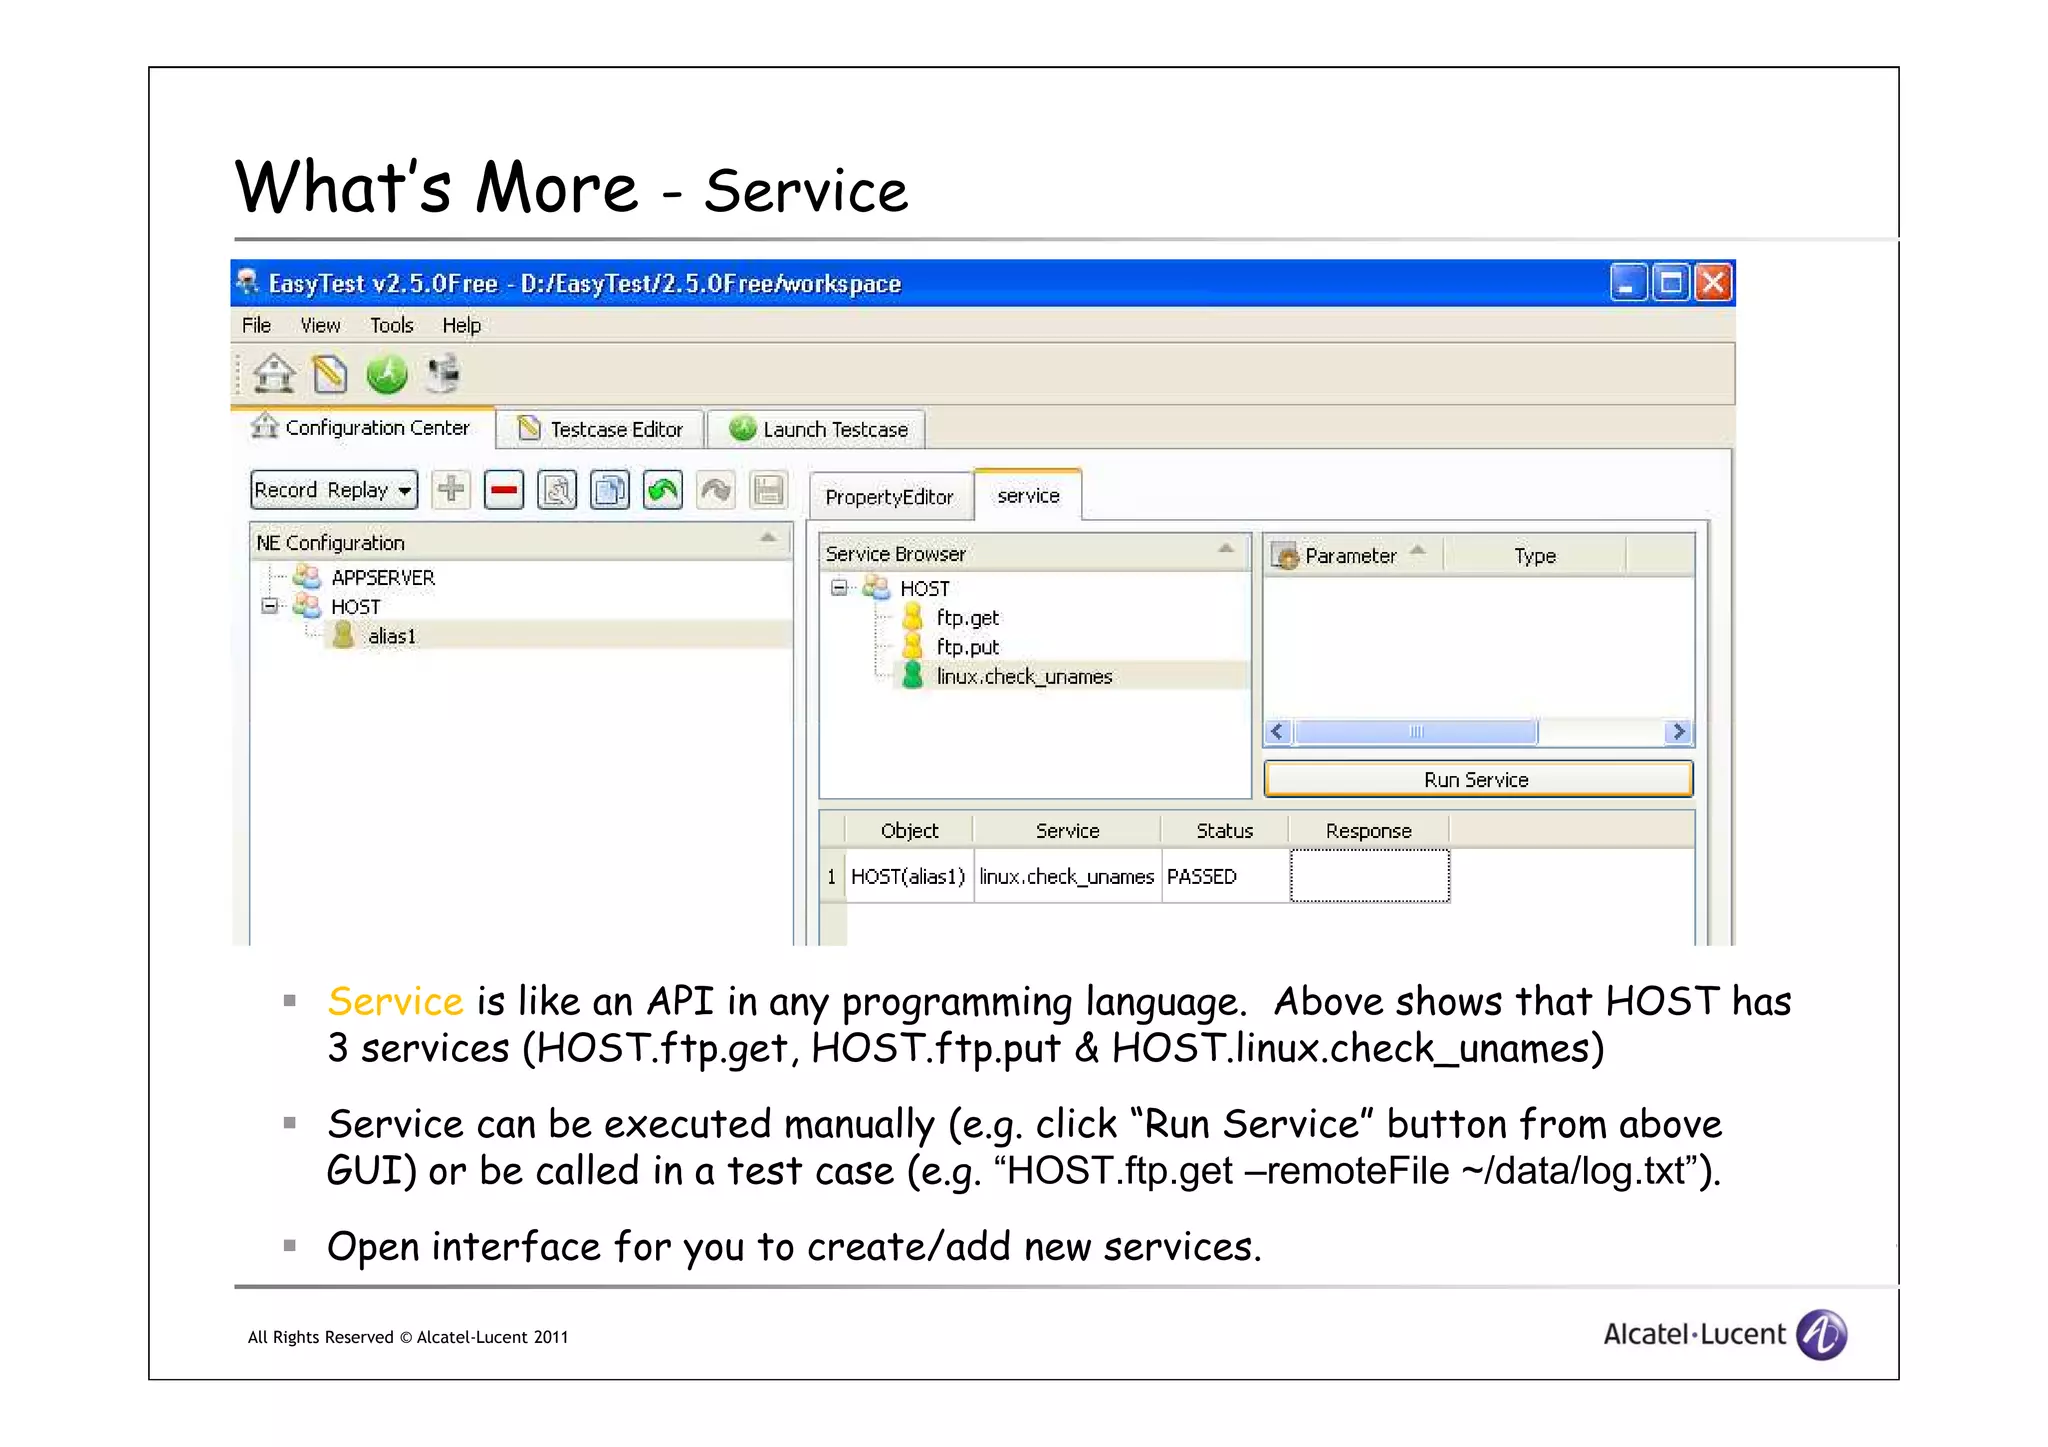Select APPSERVER in NE Configuration tree
Screen dimensions: 2048x1447
coord(382,577)
